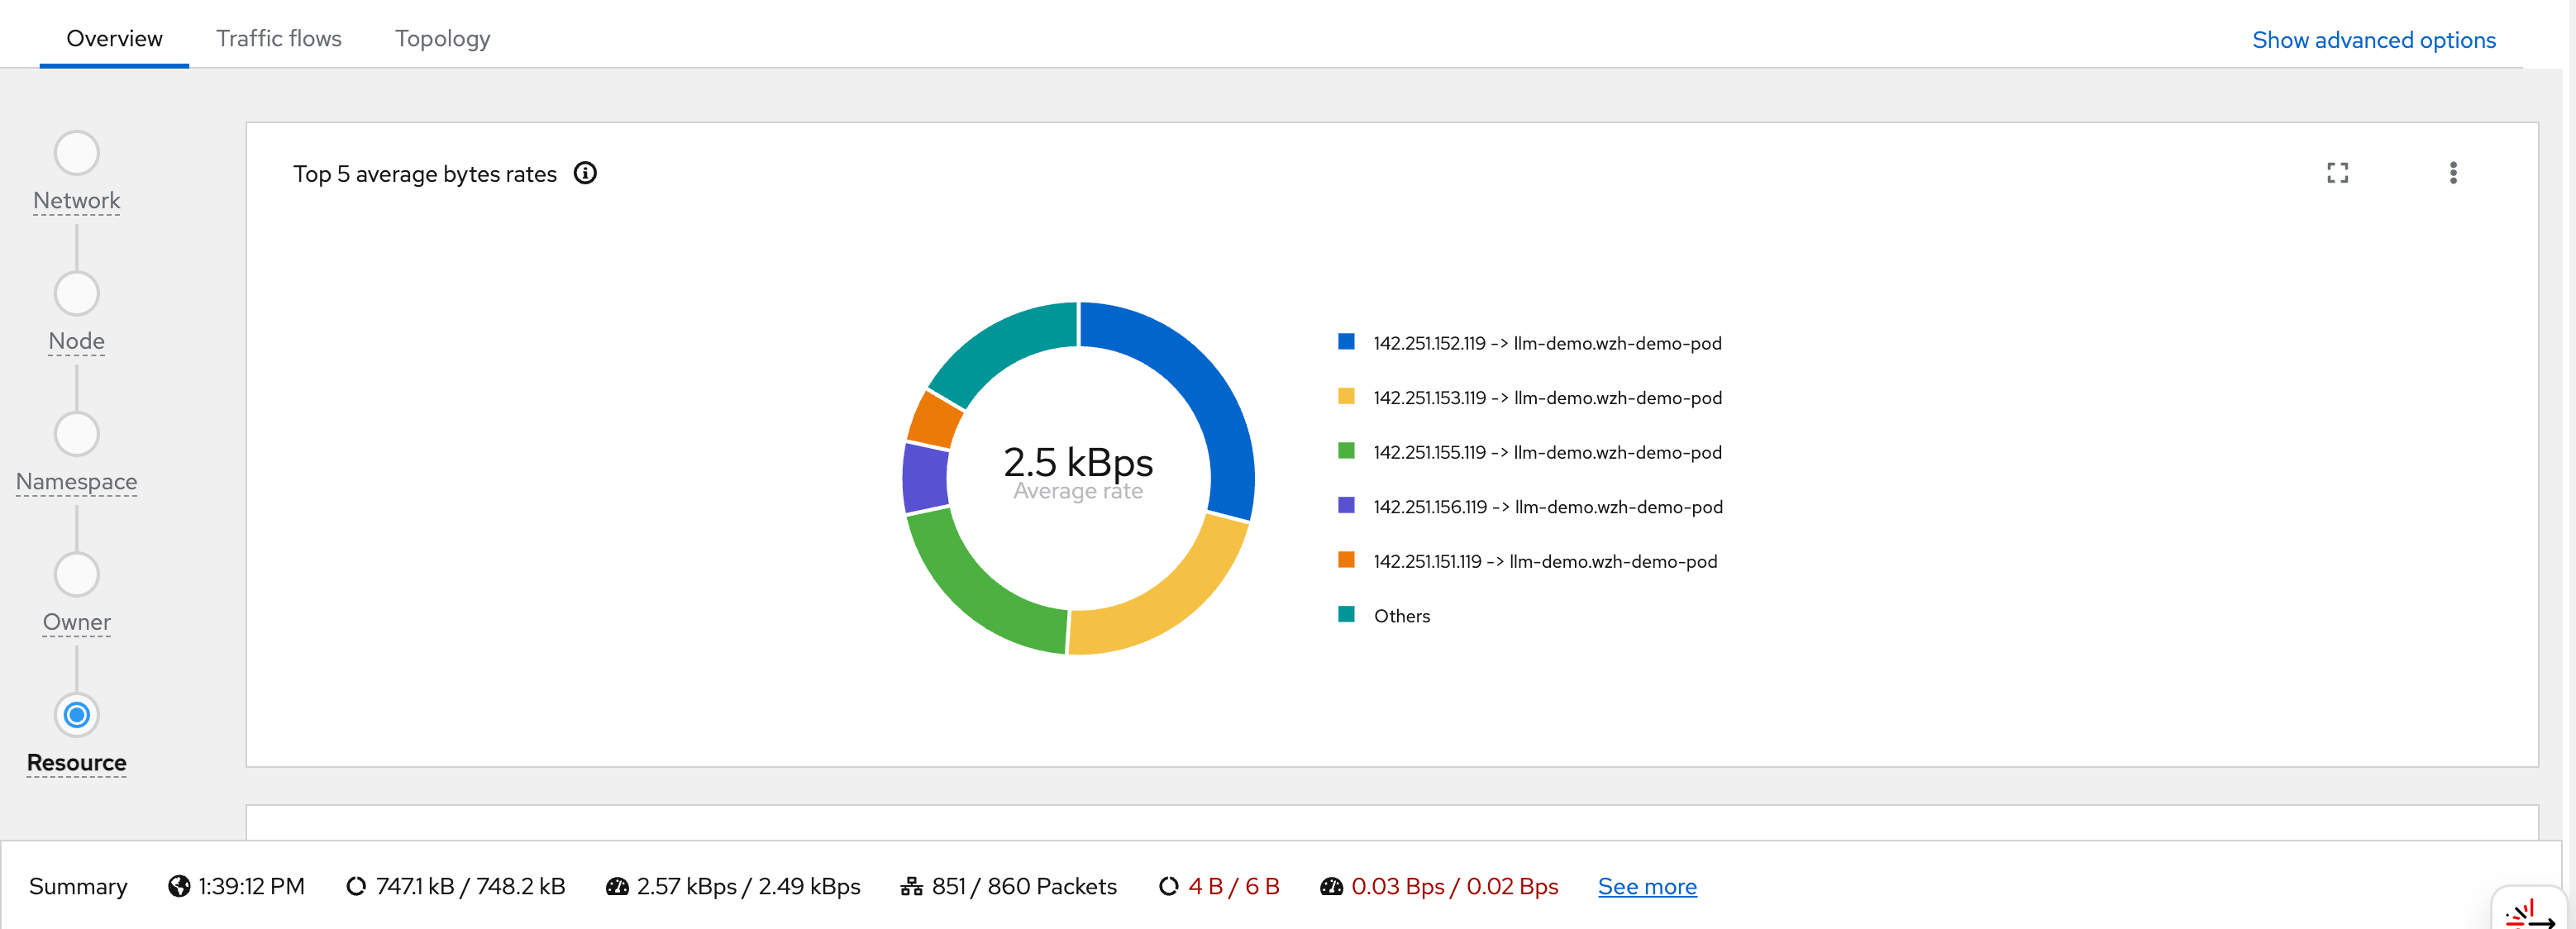Screen dimensions: 2576x929
Task: Open the See more summary link
Action: [x=1646, y=886]
